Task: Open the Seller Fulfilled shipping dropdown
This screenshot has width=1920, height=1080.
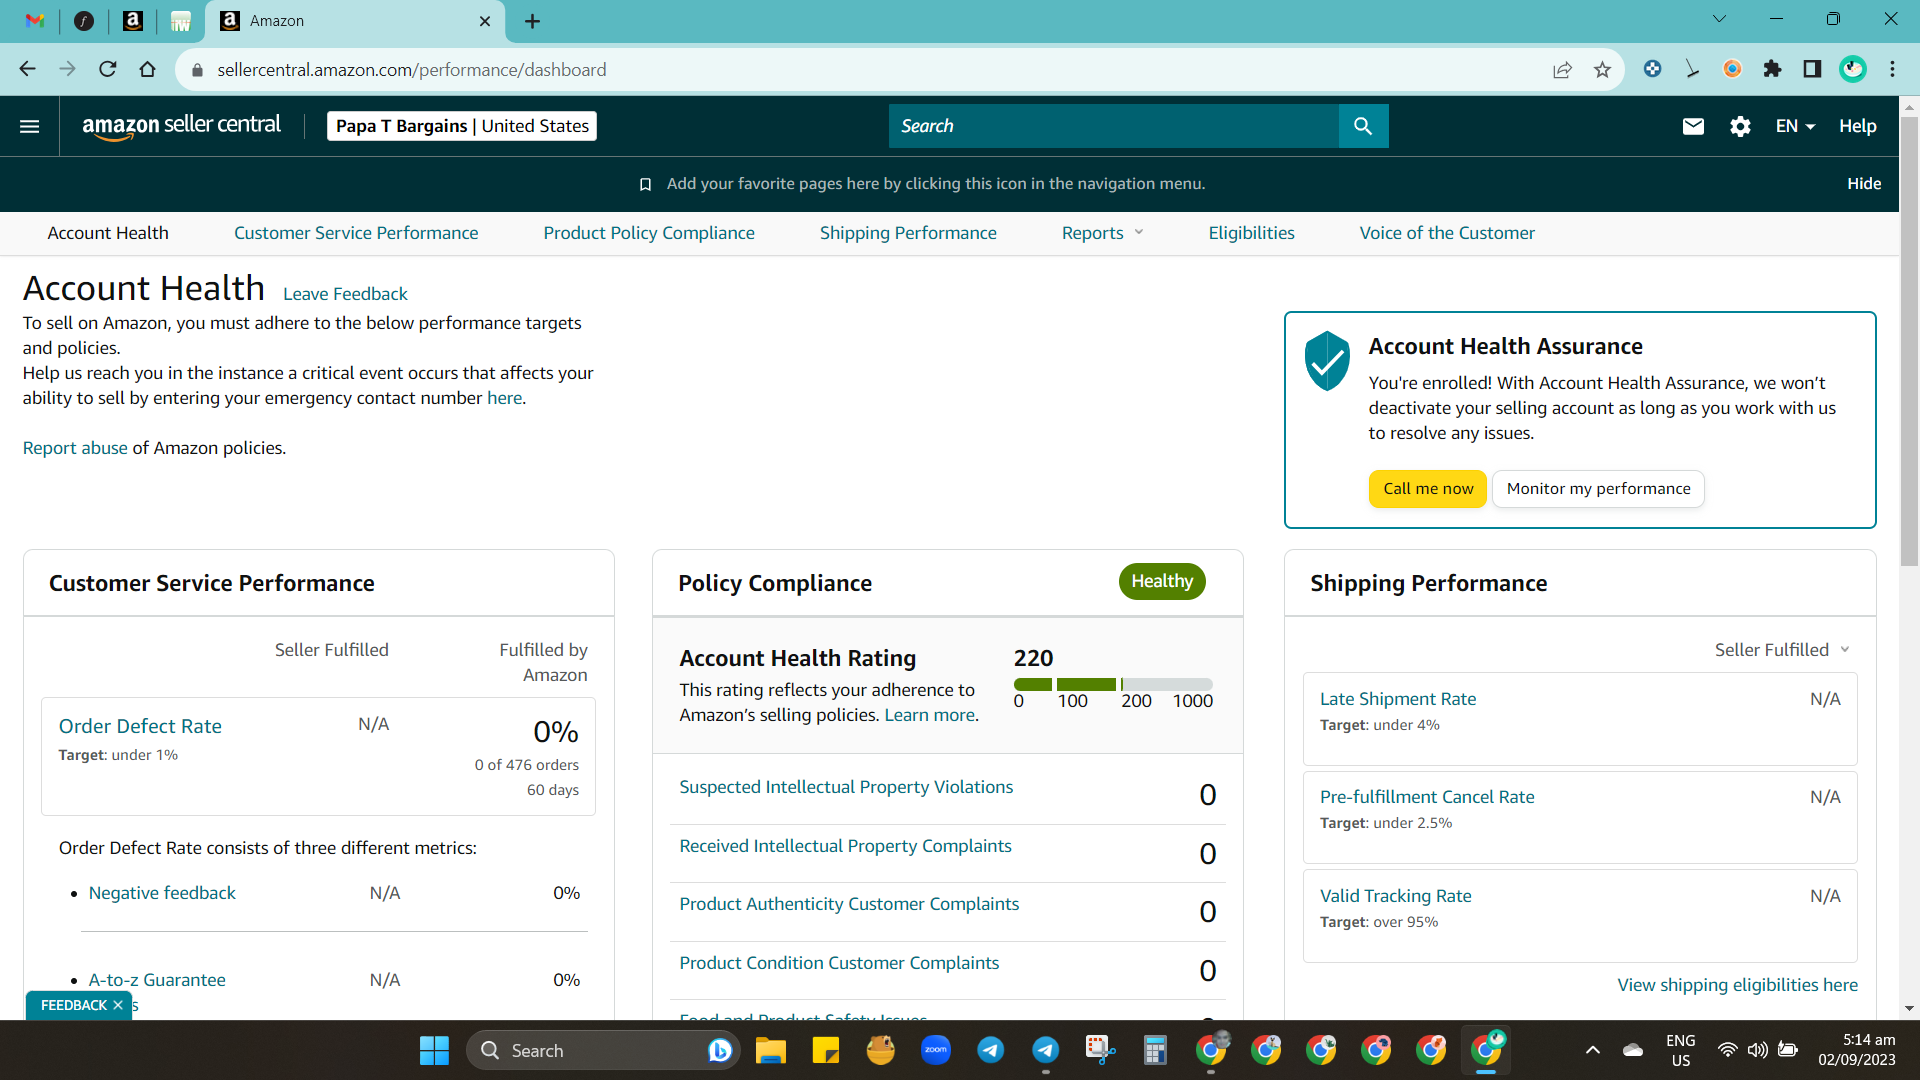Action: tap(1782, 650)
